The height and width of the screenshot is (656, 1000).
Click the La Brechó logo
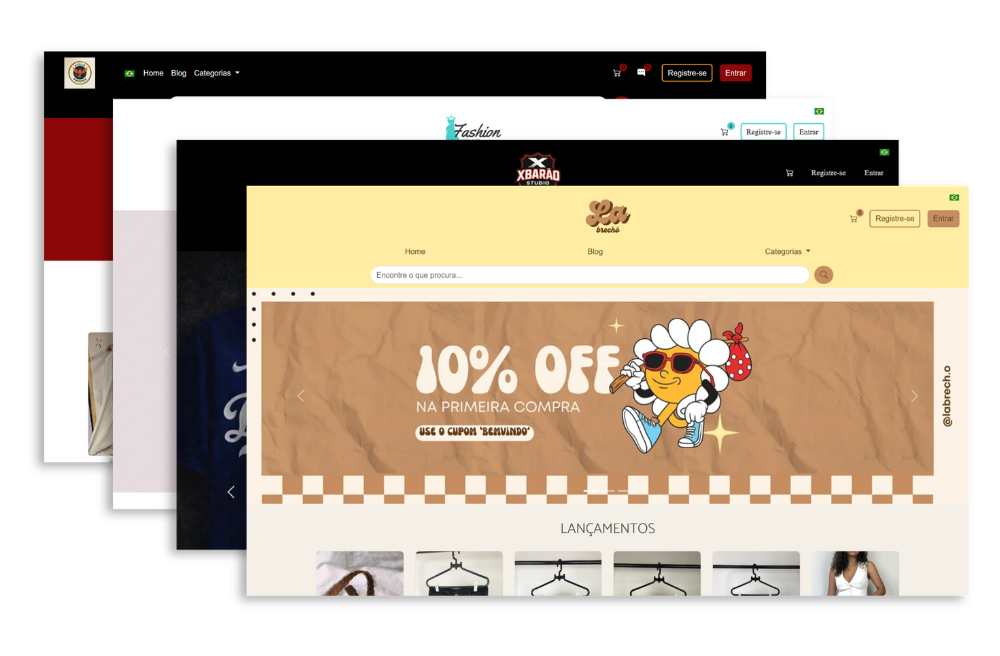point(607,216)
